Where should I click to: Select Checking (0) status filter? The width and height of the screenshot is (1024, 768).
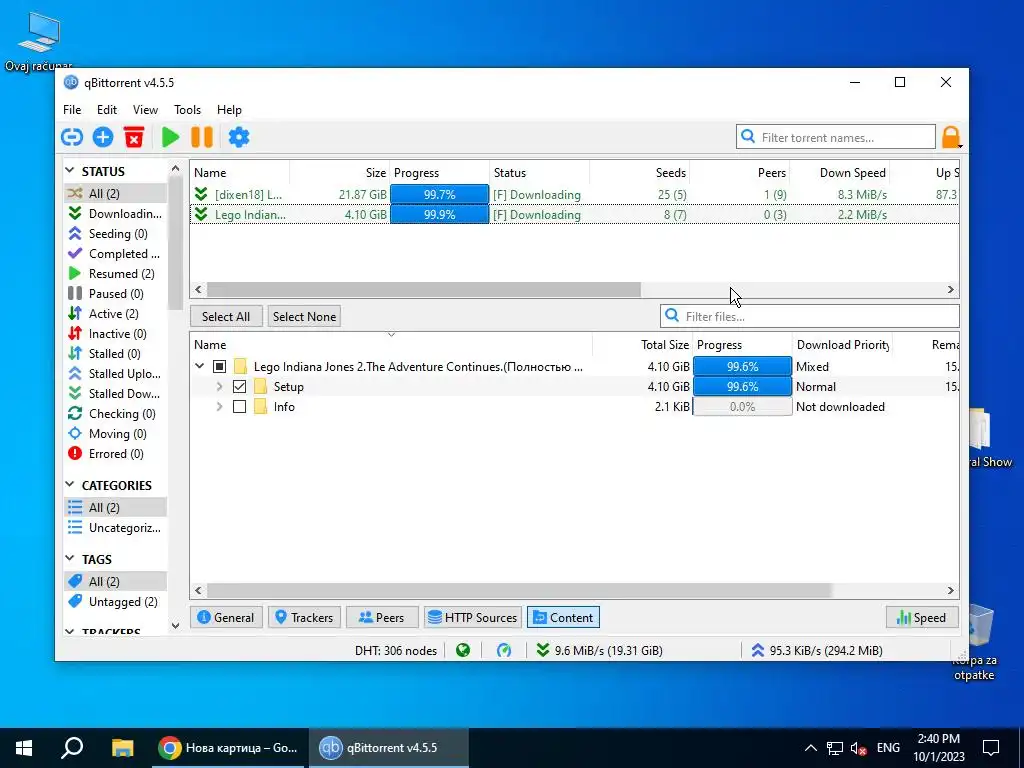point(115,414)
